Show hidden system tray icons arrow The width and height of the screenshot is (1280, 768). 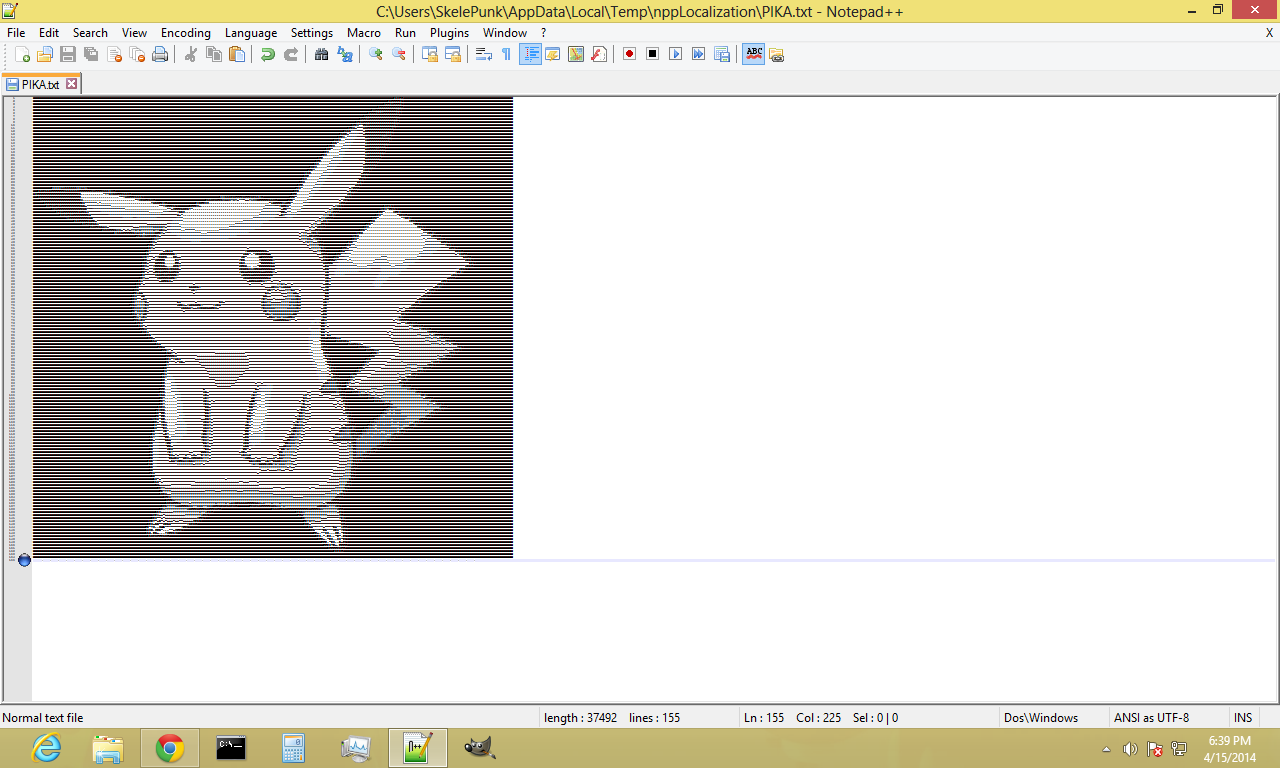(x=1106, y=749)
